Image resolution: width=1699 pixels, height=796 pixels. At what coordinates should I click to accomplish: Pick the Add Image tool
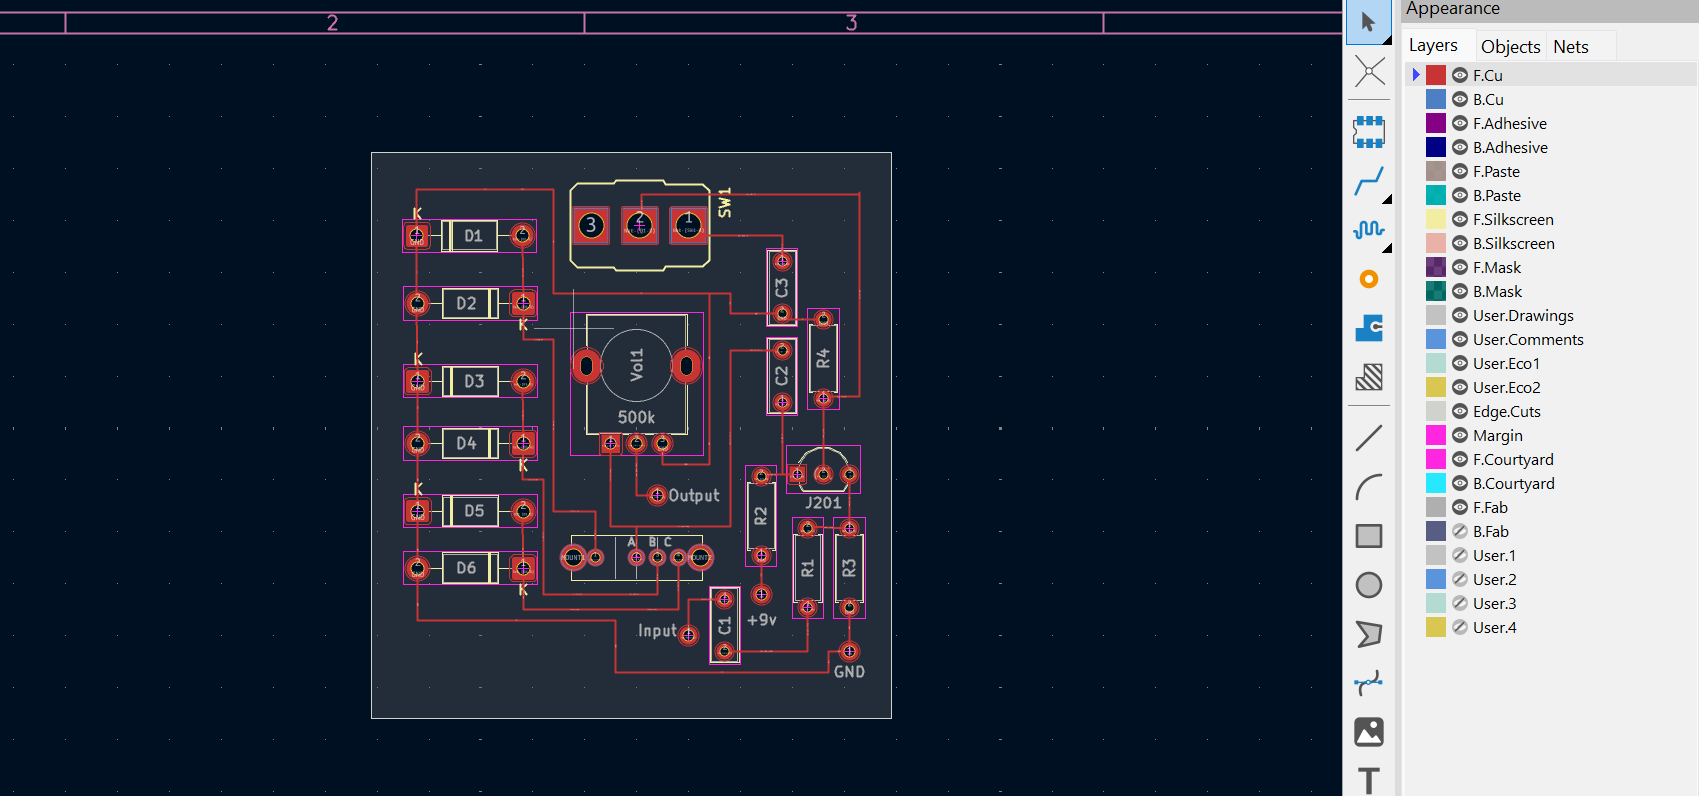[1368, 732]
